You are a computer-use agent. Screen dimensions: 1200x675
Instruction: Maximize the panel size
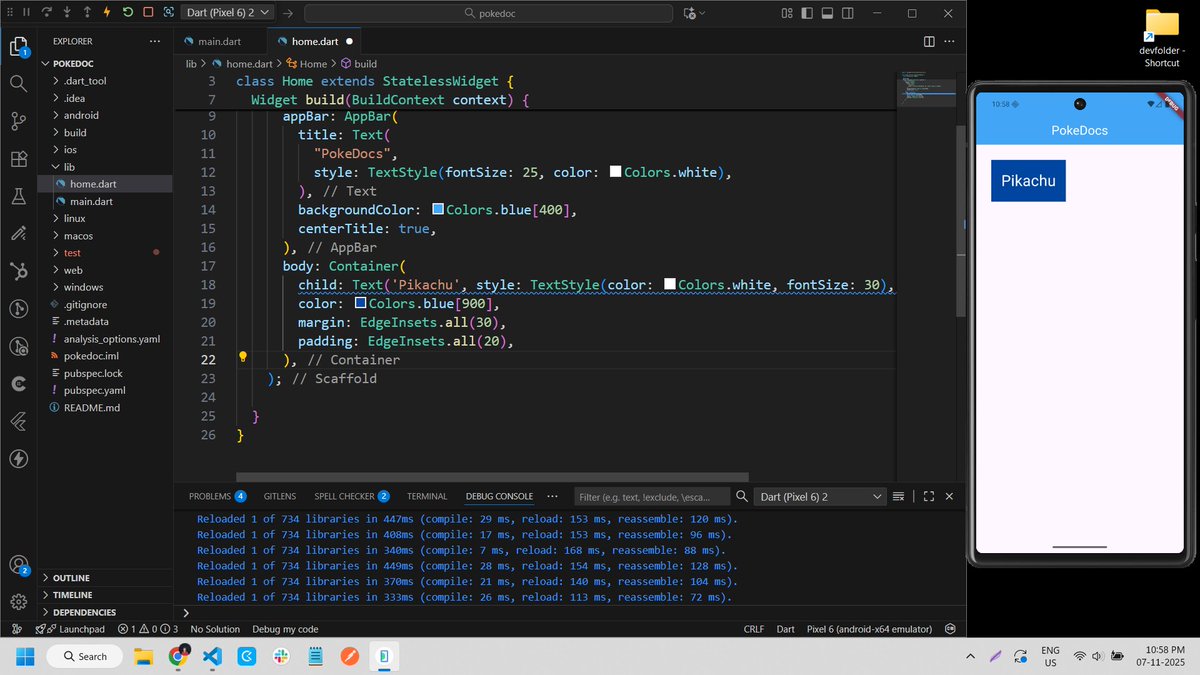(928, 496)
